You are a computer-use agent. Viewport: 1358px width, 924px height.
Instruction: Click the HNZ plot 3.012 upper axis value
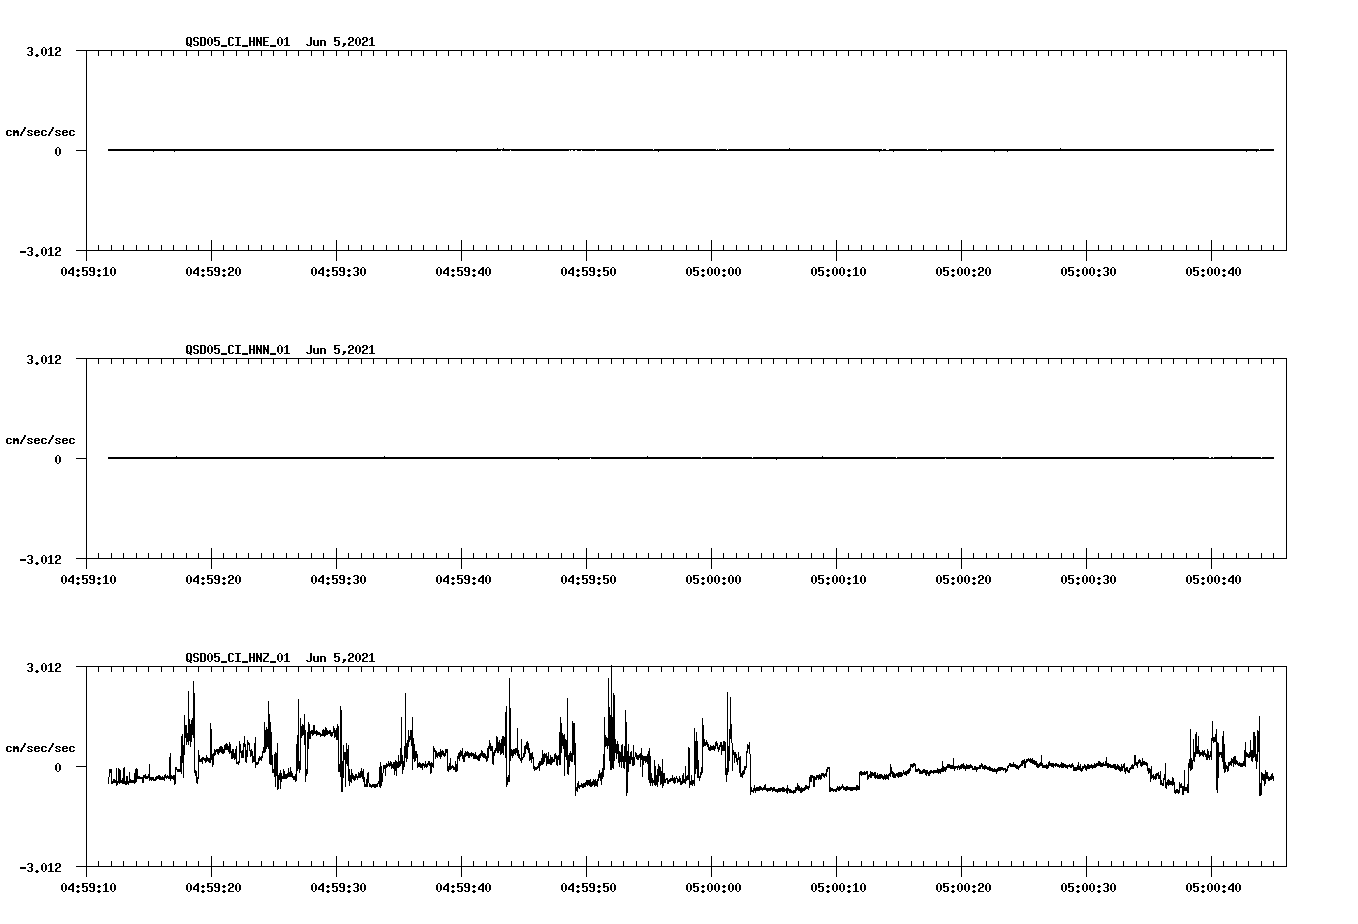coord(43,667)
